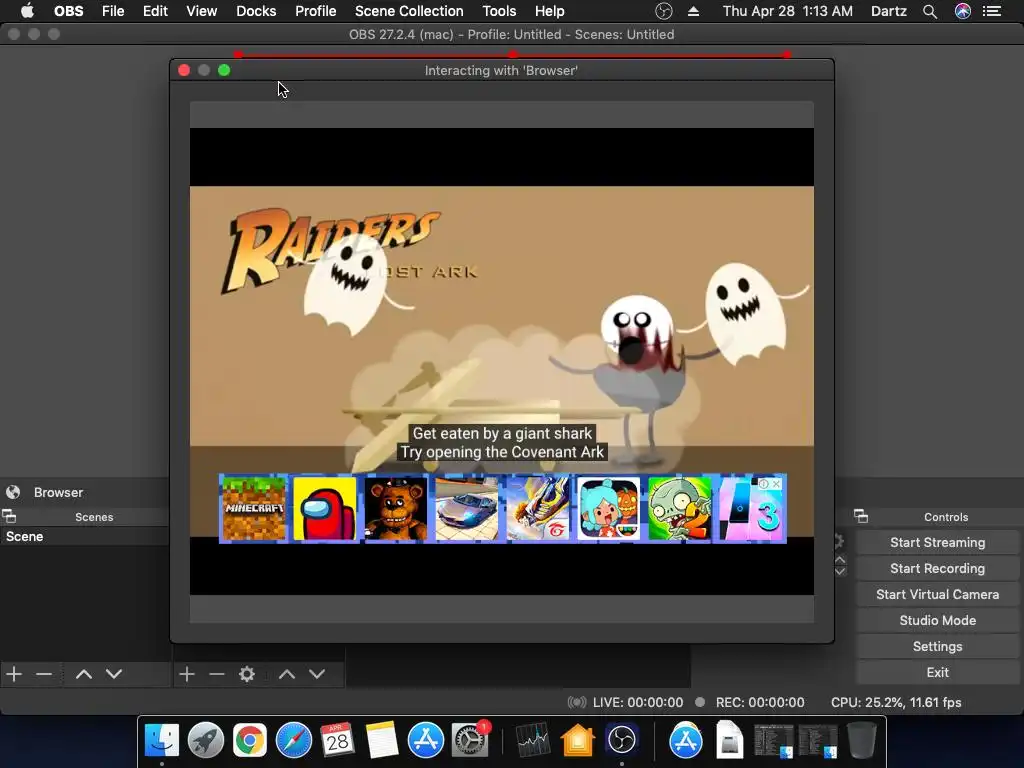Click the Browser source globe icon
Viewport: 1024px width, 768px height.
pos(13,492)
